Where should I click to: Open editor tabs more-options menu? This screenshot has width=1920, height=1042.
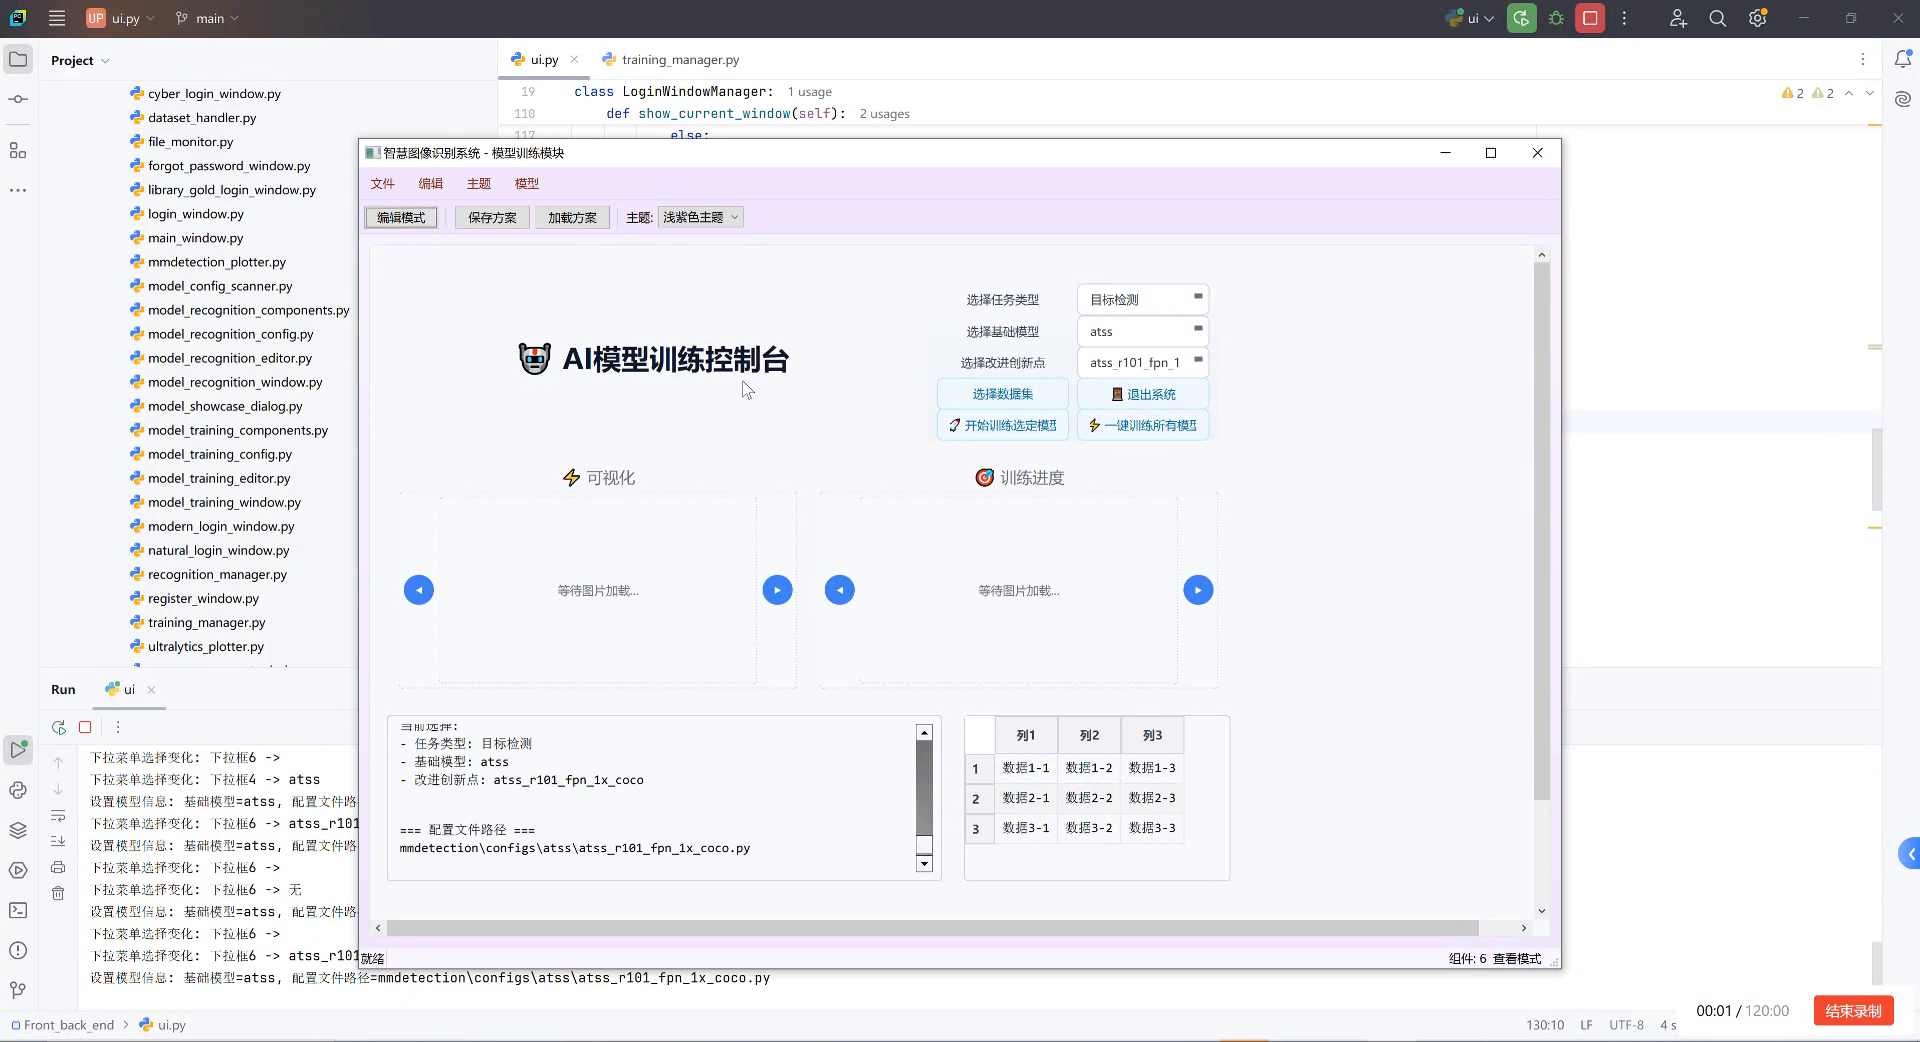tap(1862, 60)
